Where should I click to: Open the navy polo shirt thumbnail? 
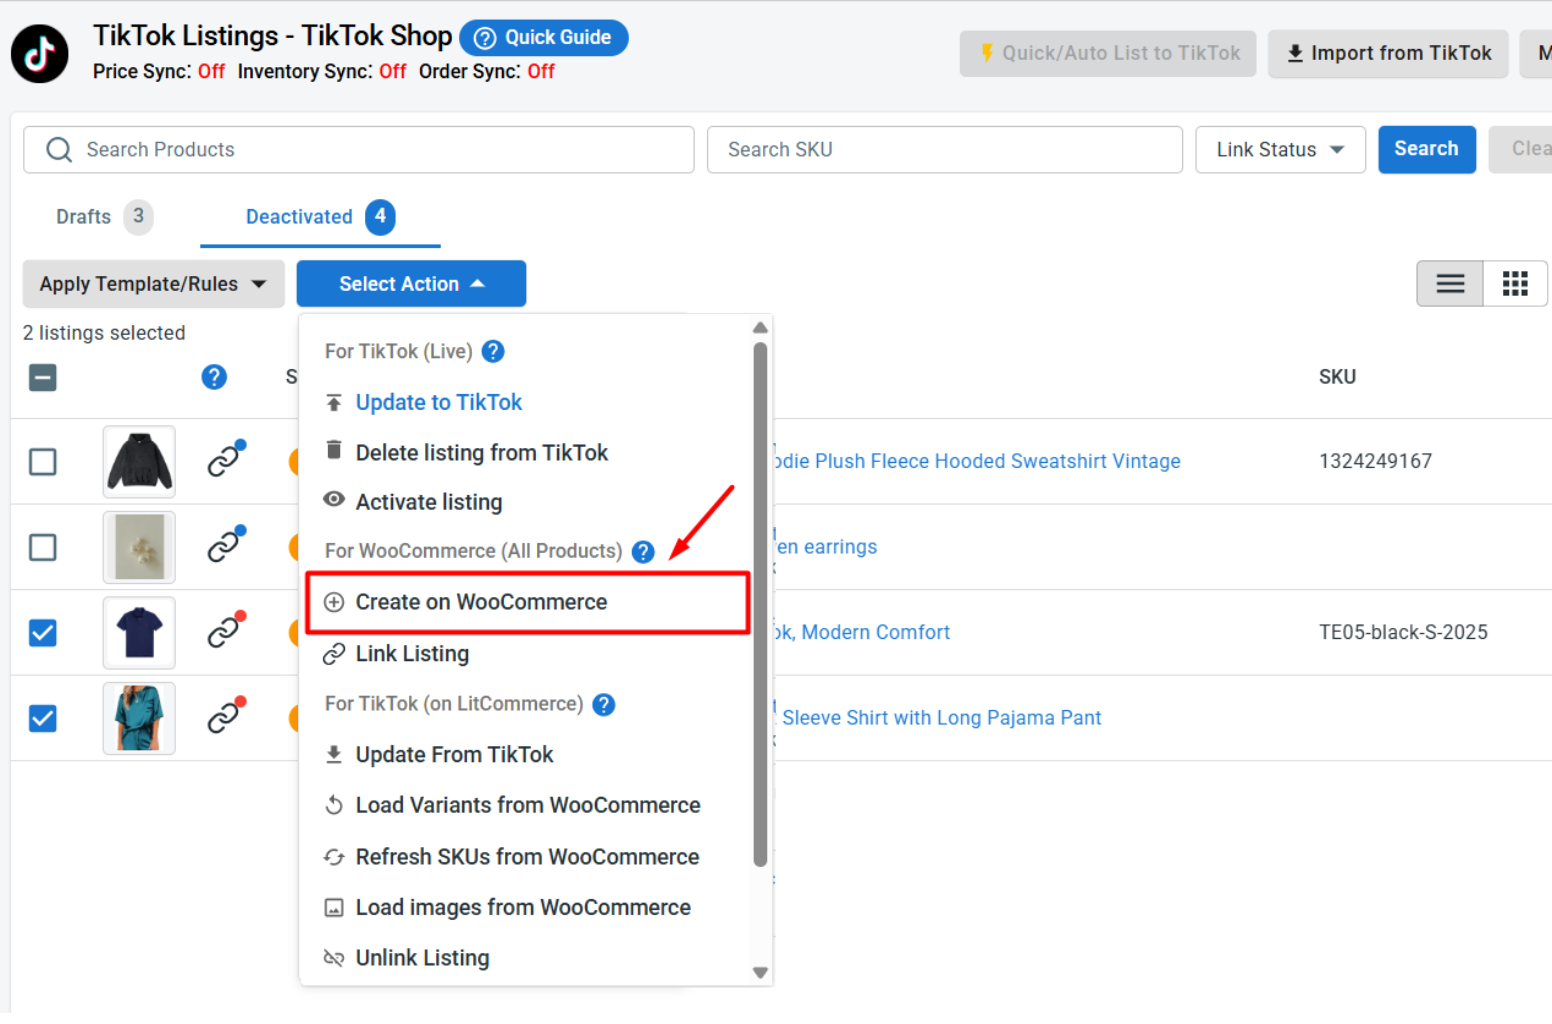(x=139, y=633)
